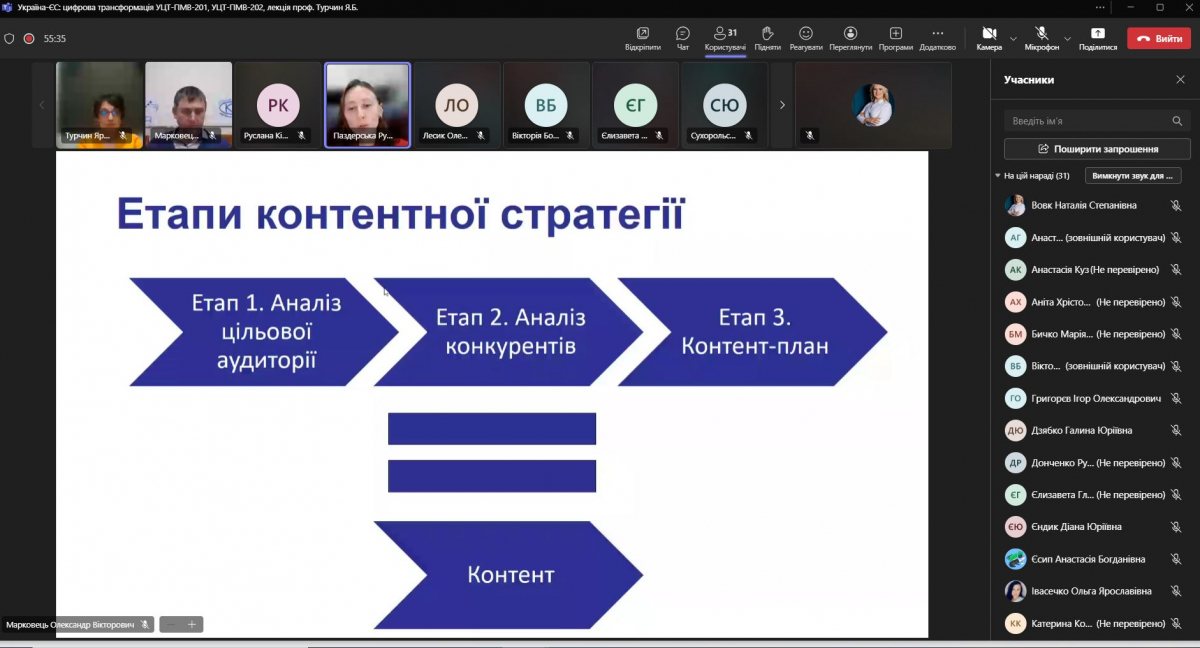Open the camera options chevron
This screenshot has height=648, width=1200.
pos(1013,38)
